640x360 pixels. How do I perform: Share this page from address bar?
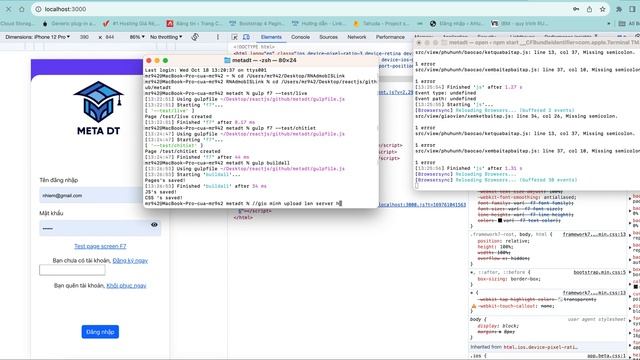[x=589, y=9]
